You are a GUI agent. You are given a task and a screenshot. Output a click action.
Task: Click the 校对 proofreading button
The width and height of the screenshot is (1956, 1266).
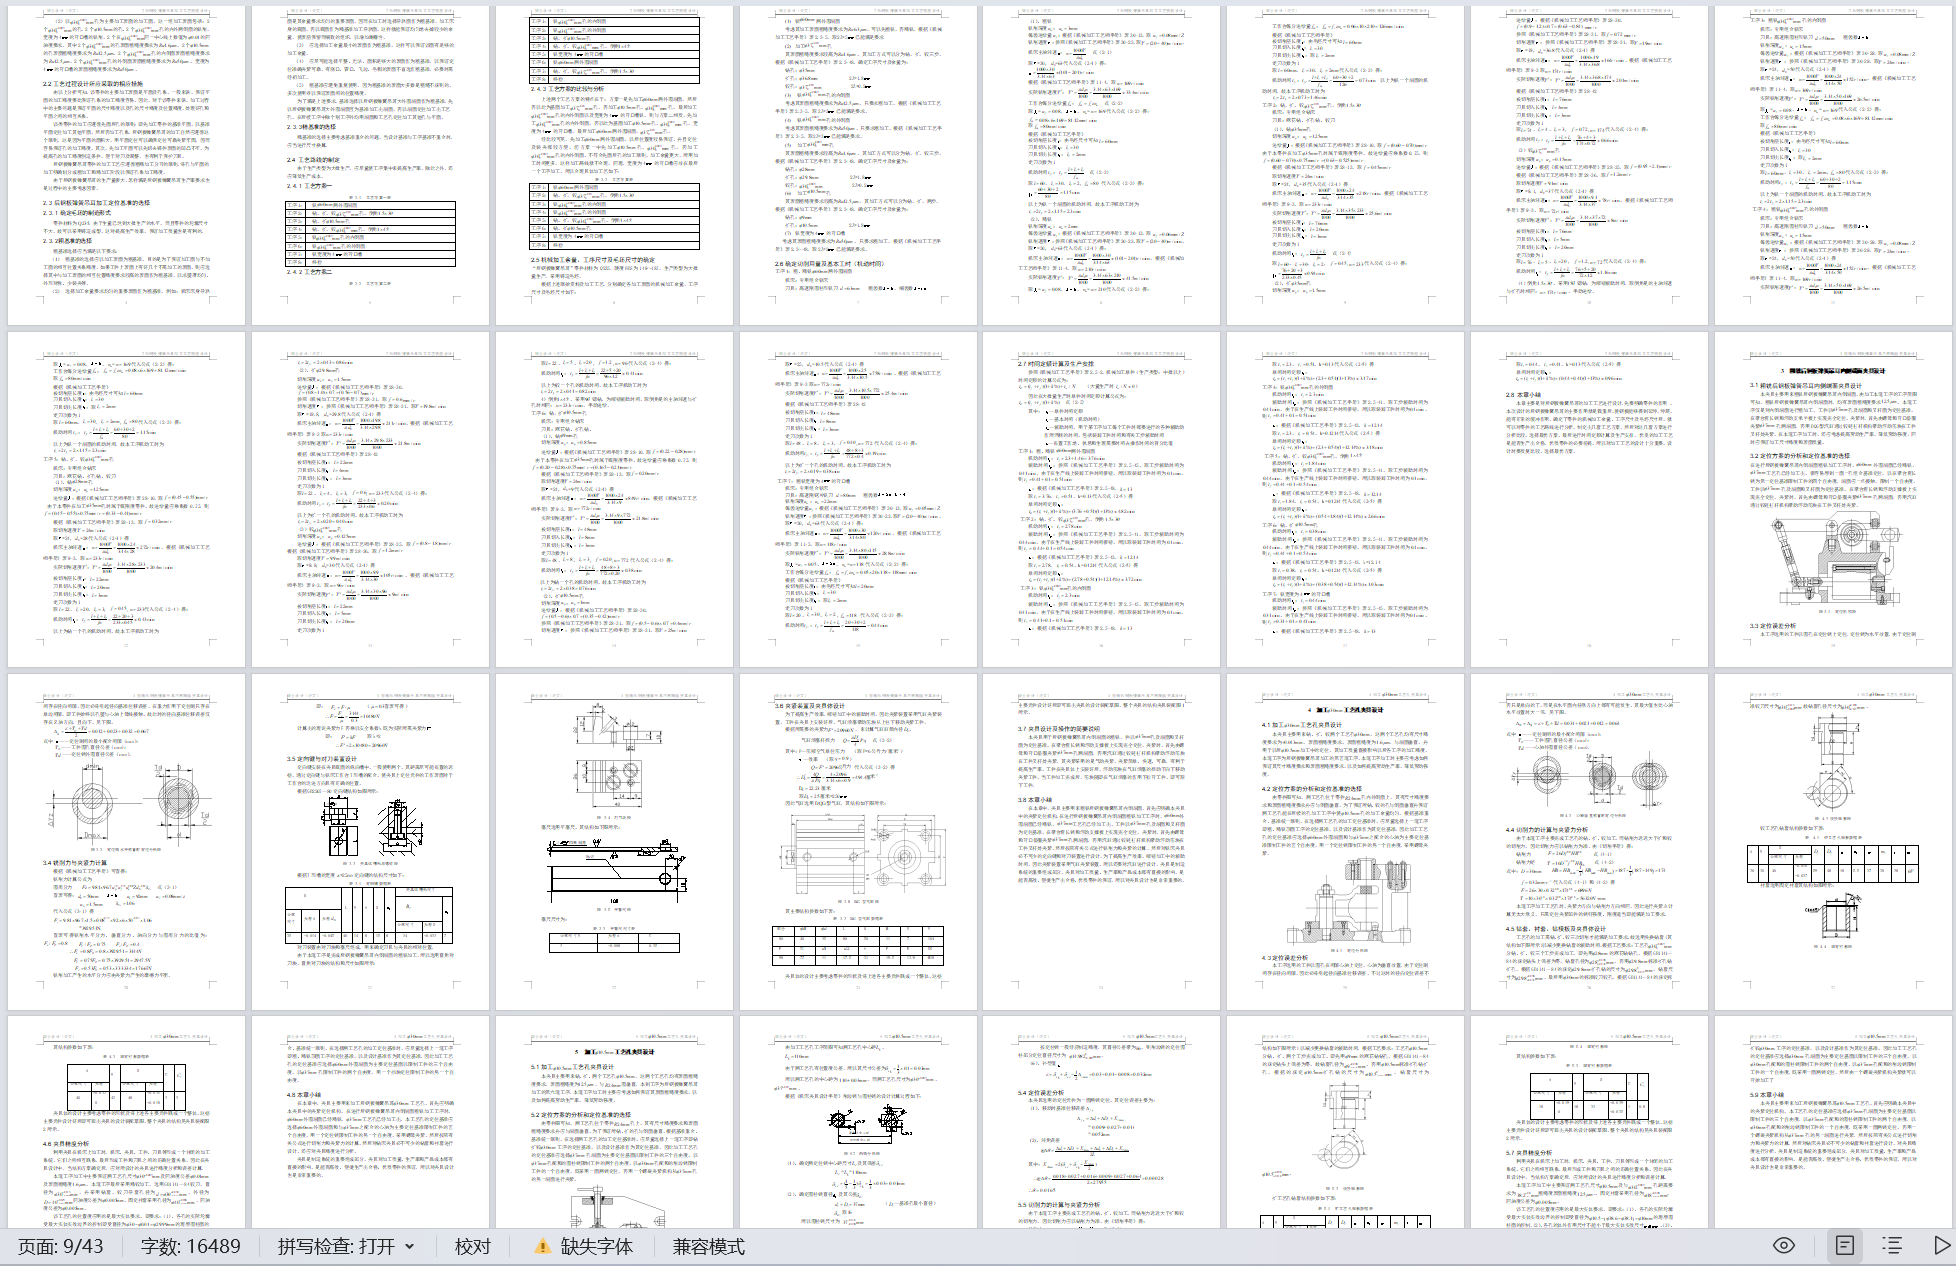[x=473, y=1246]
